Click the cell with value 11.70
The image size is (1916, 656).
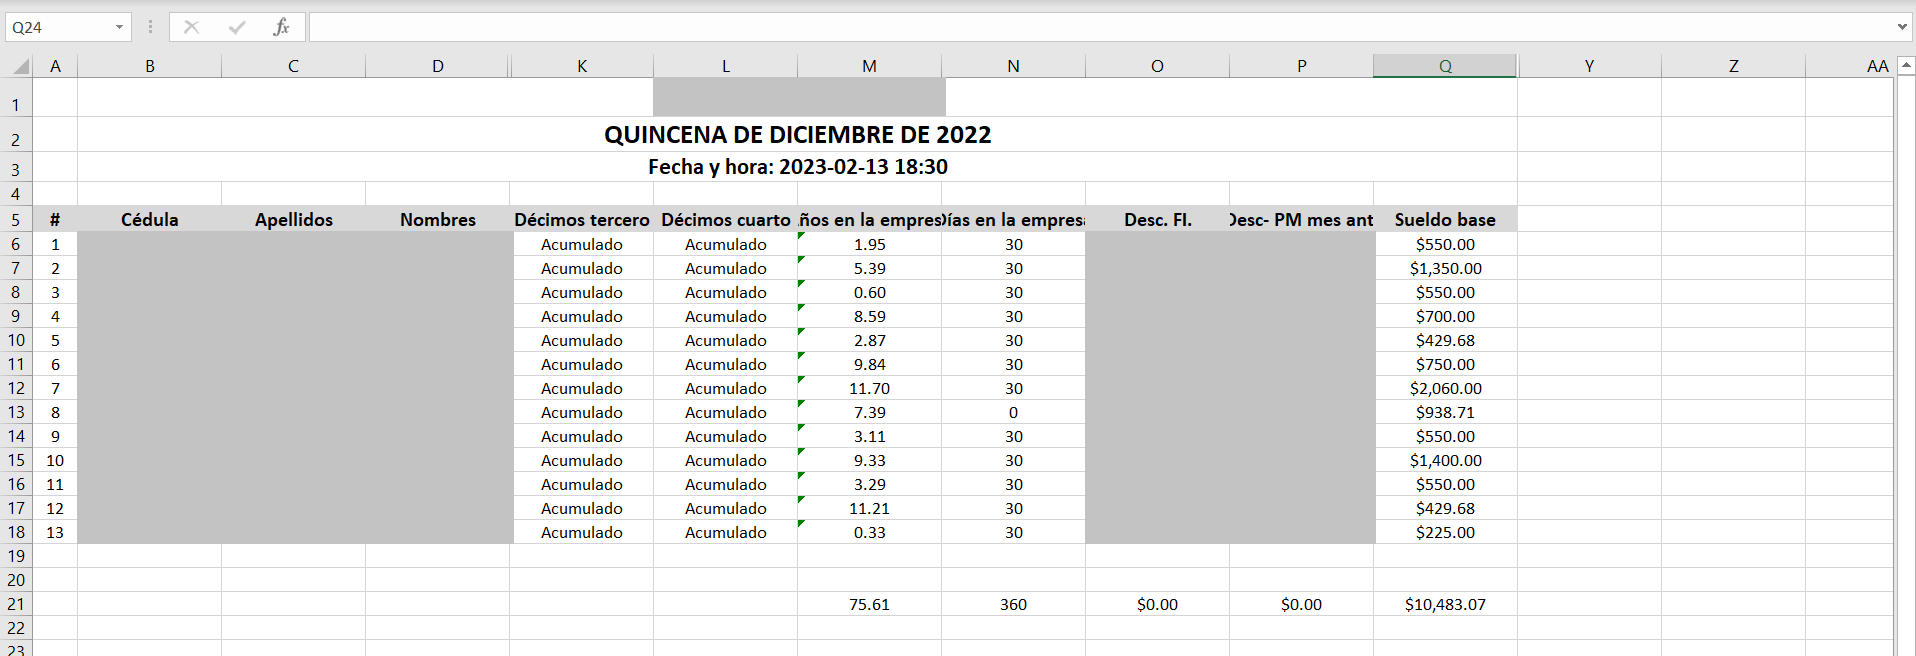tap(870, 388)
